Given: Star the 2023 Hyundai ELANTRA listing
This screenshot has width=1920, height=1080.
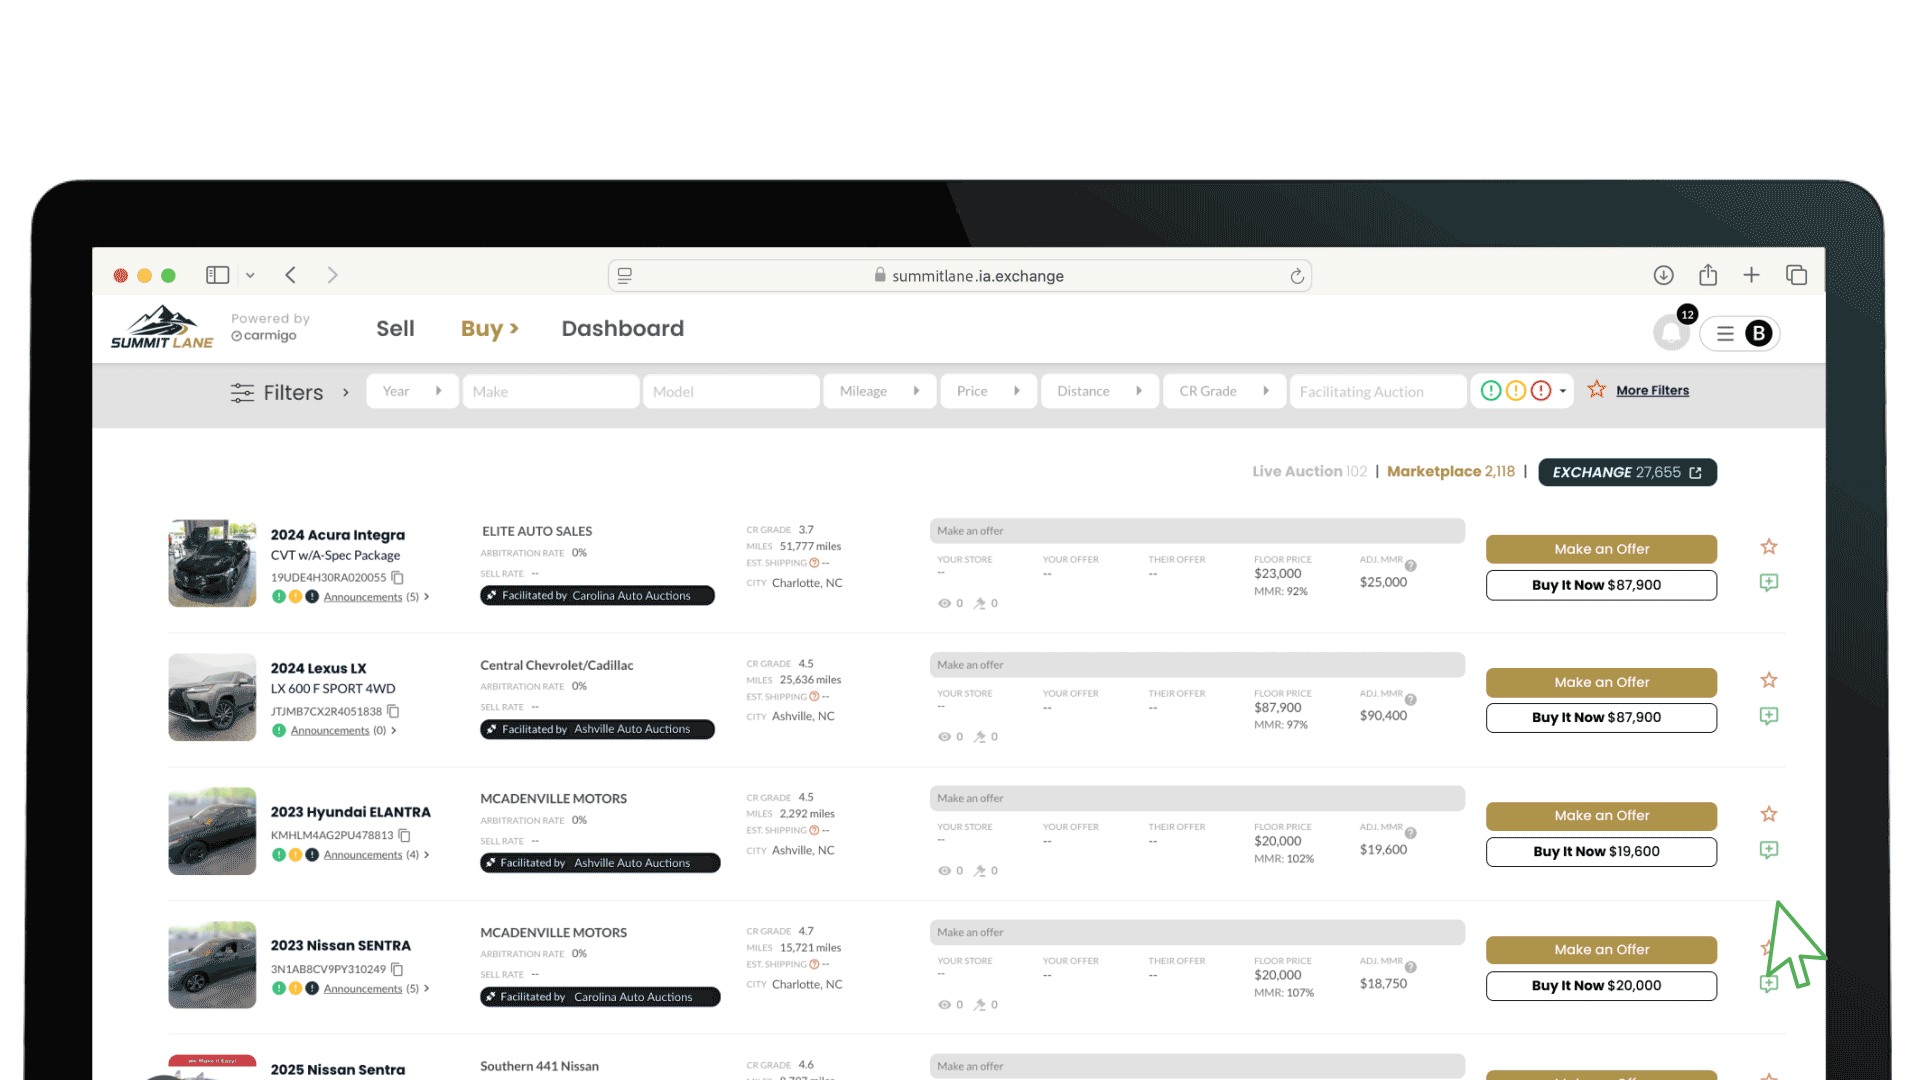Looking at the screenshot, I should click(1768, 815).
